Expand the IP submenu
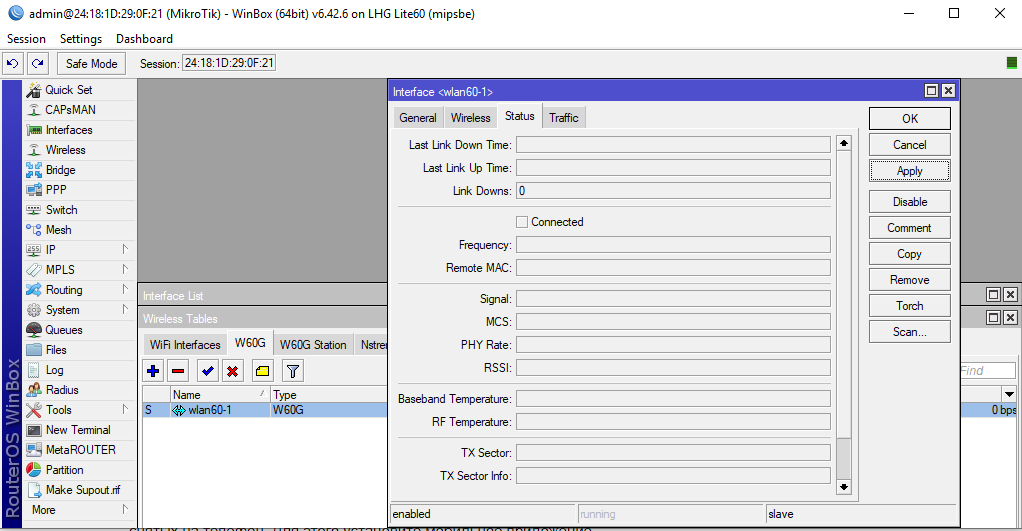 click(124, 250)
